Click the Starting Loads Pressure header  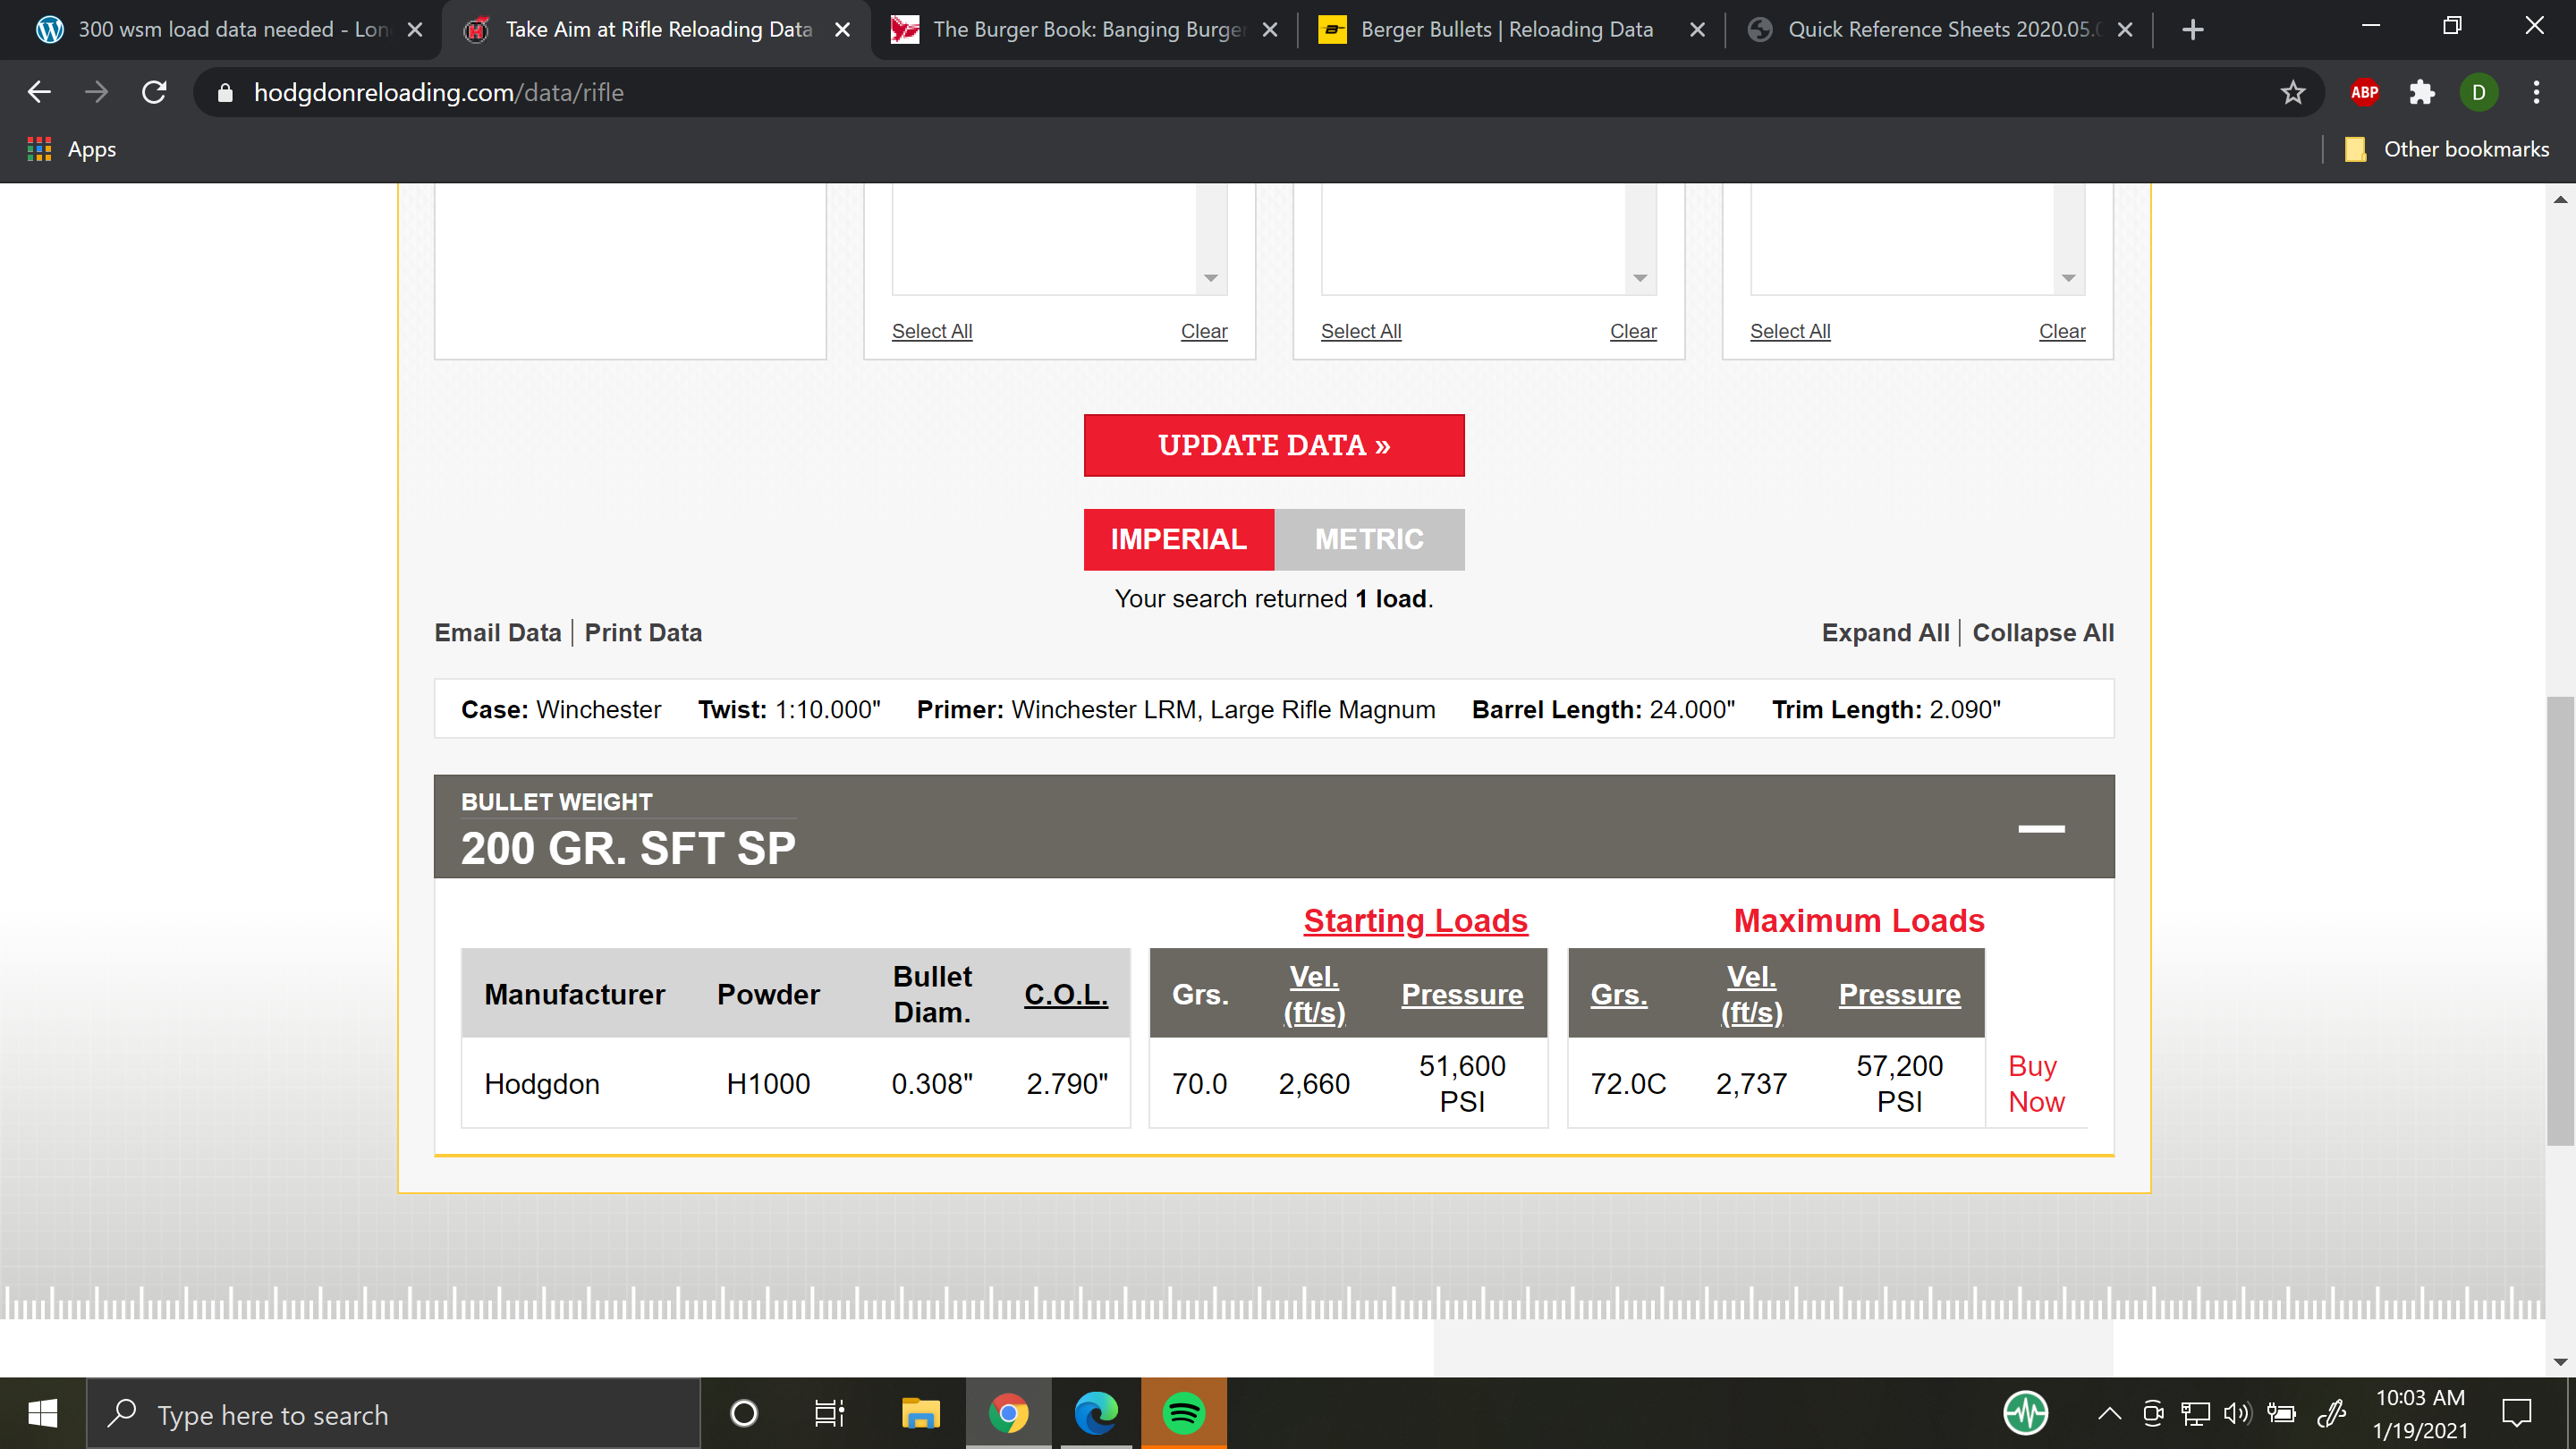point(1462,994)
